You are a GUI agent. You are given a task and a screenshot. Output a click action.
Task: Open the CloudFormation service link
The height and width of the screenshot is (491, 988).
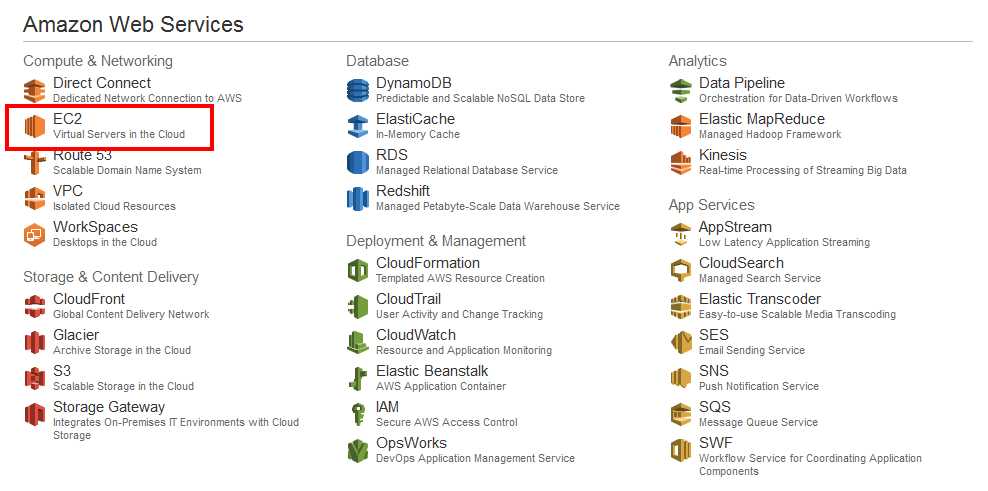coord(428,263)
